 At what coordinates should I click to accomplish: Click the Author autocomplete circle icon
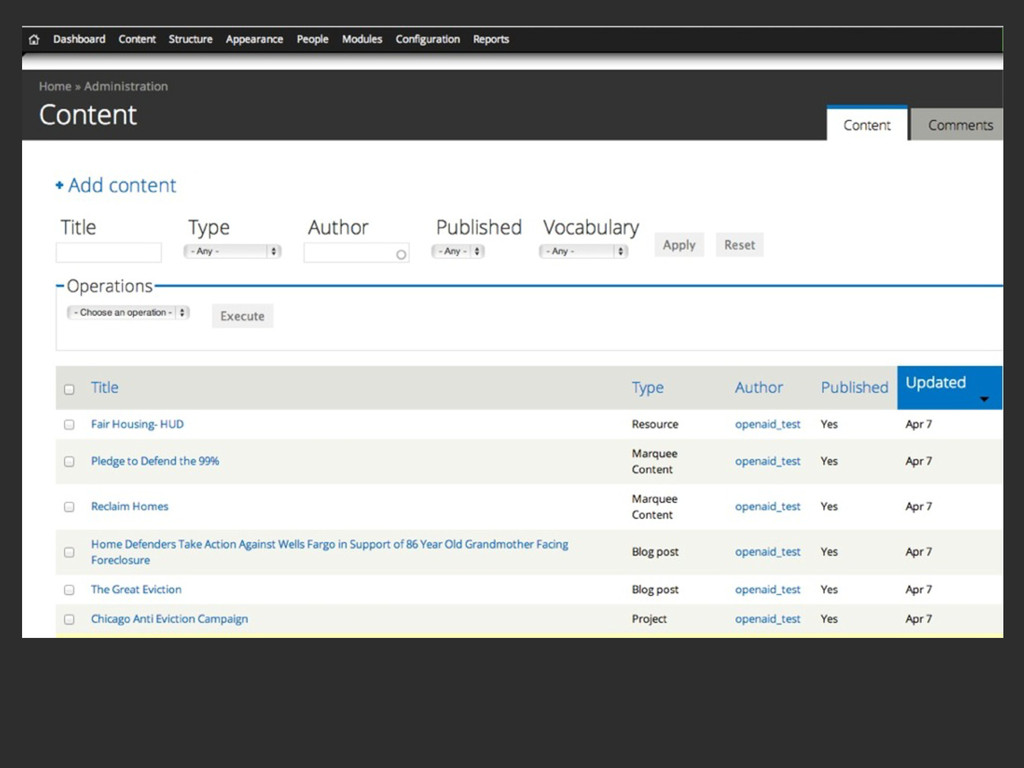(401, 255)
